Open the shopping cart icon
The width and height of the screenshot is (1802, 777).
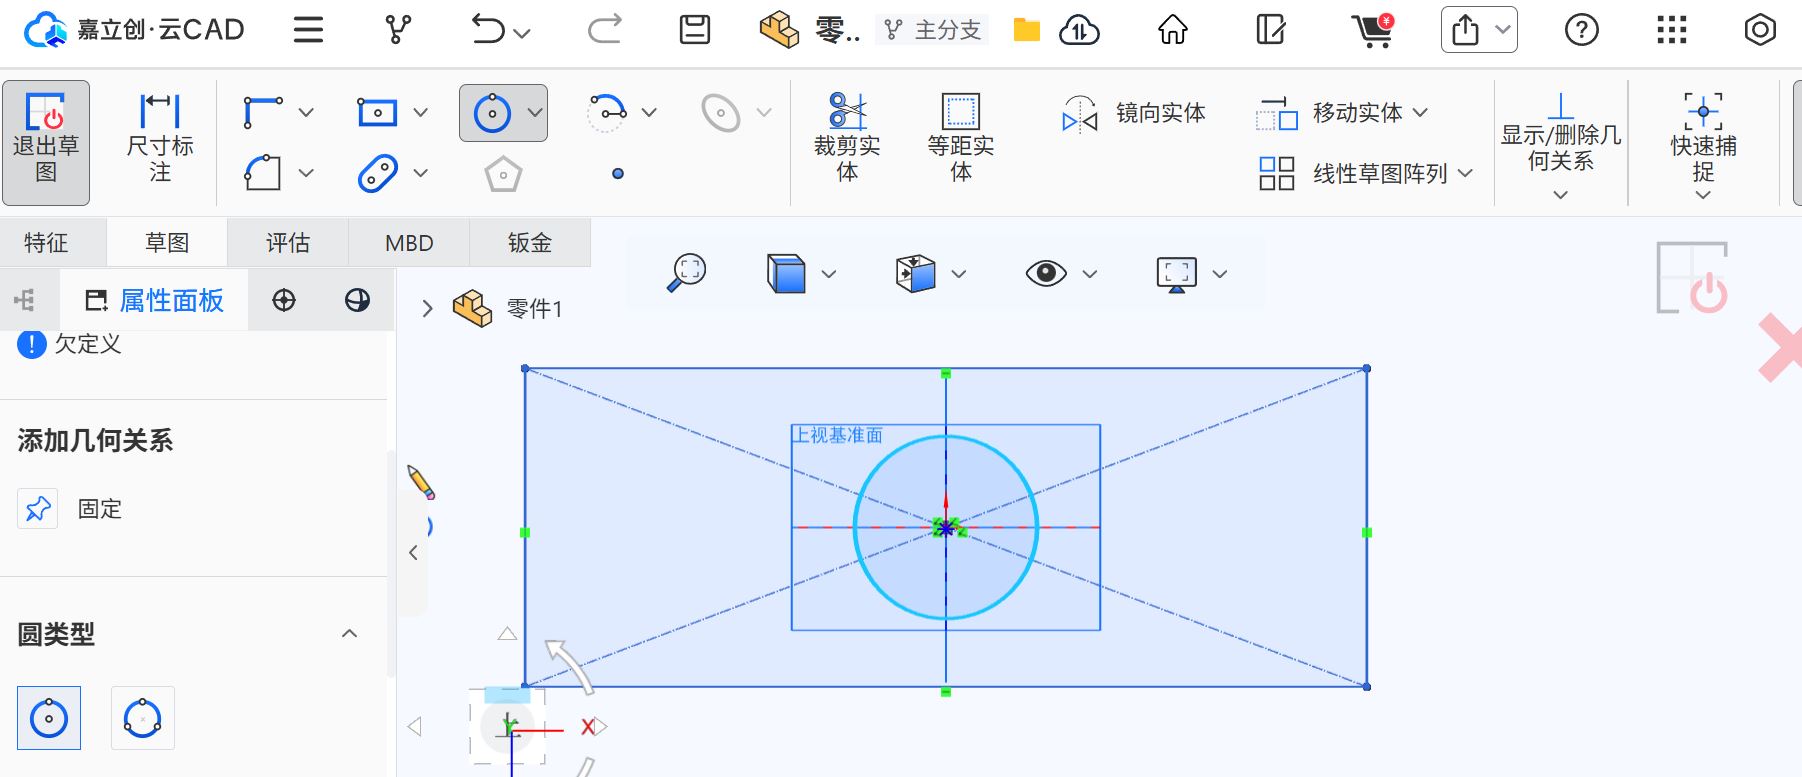(1373, 30)
